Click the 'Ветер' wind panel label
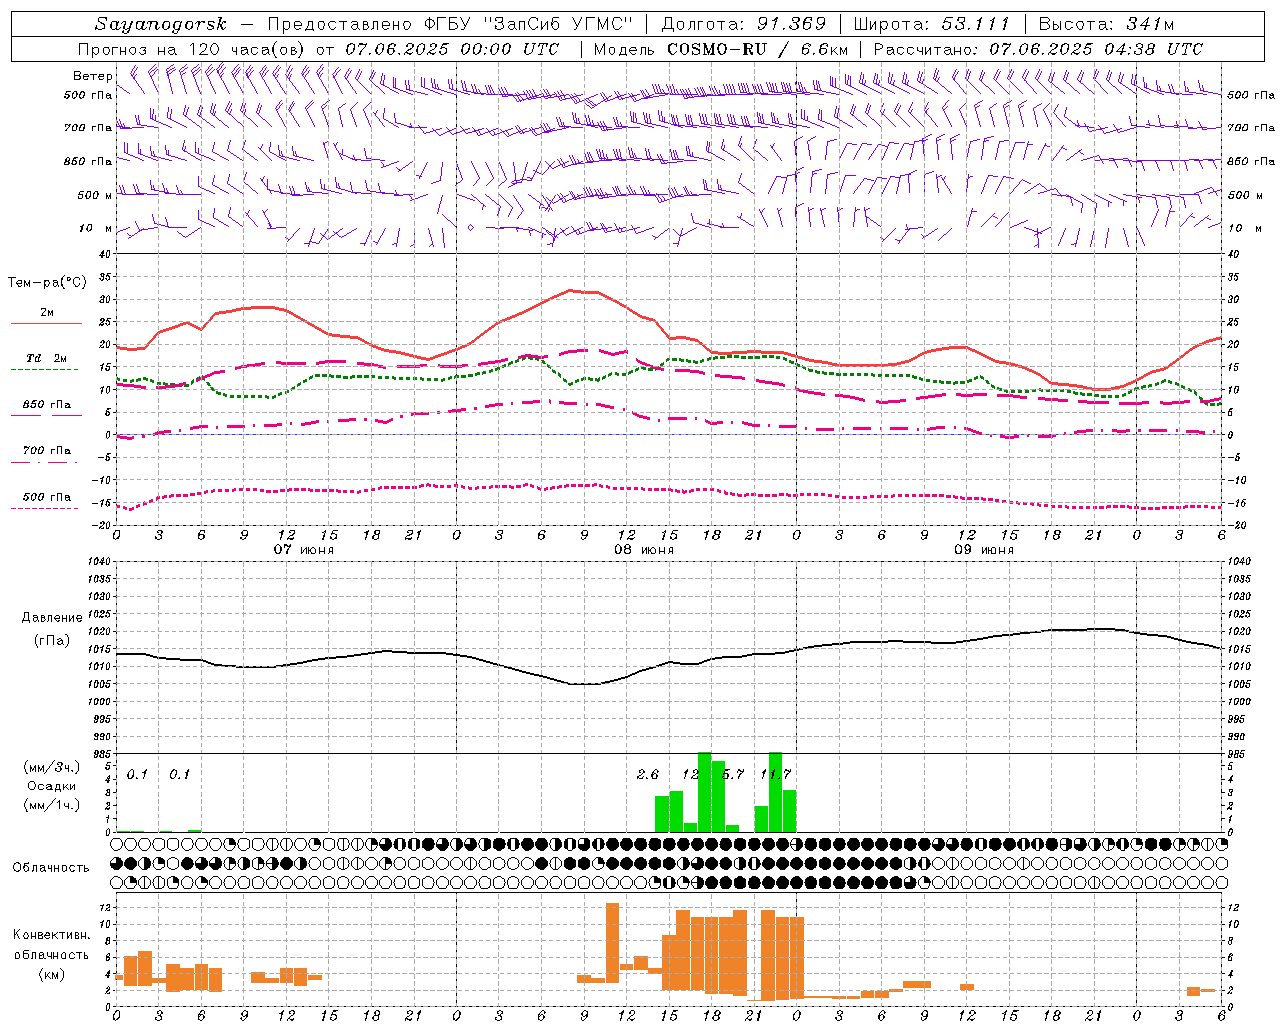Viewport: 1280px width, 1024px height. [92, 76]
